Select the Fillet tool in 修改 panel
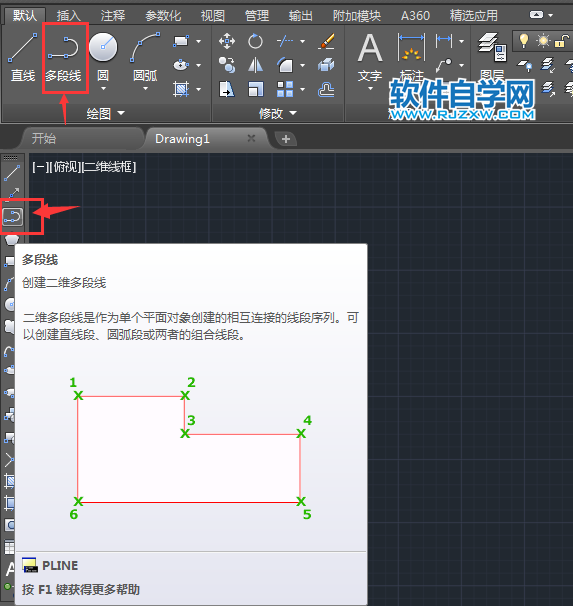 [x=285, y=65]
